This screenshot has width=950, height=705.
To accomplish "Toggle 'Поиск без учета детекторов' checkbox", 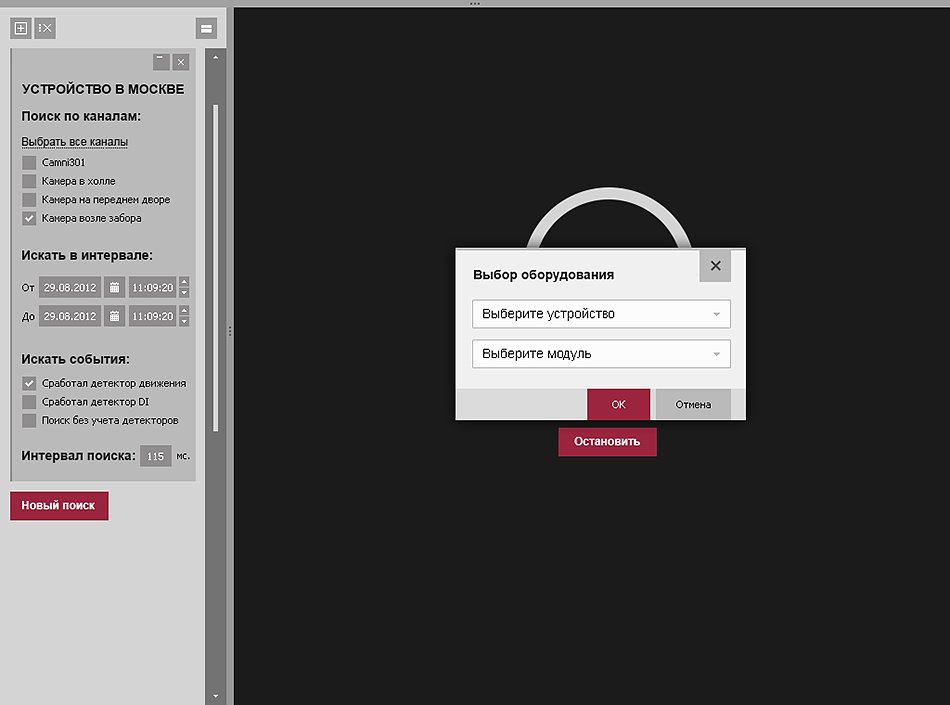I will click(x=29, y=420).
